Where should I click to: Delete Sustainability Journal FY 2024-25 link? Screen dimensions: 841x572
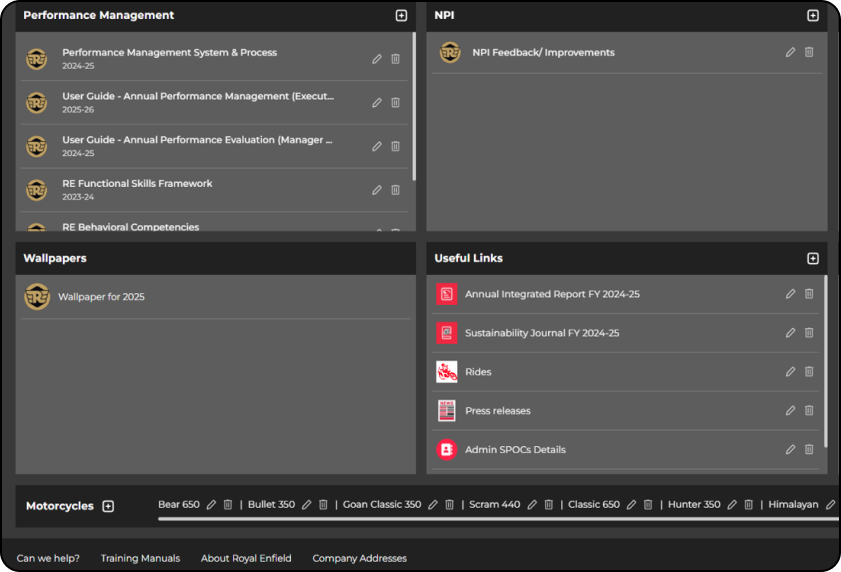point(809,333)
